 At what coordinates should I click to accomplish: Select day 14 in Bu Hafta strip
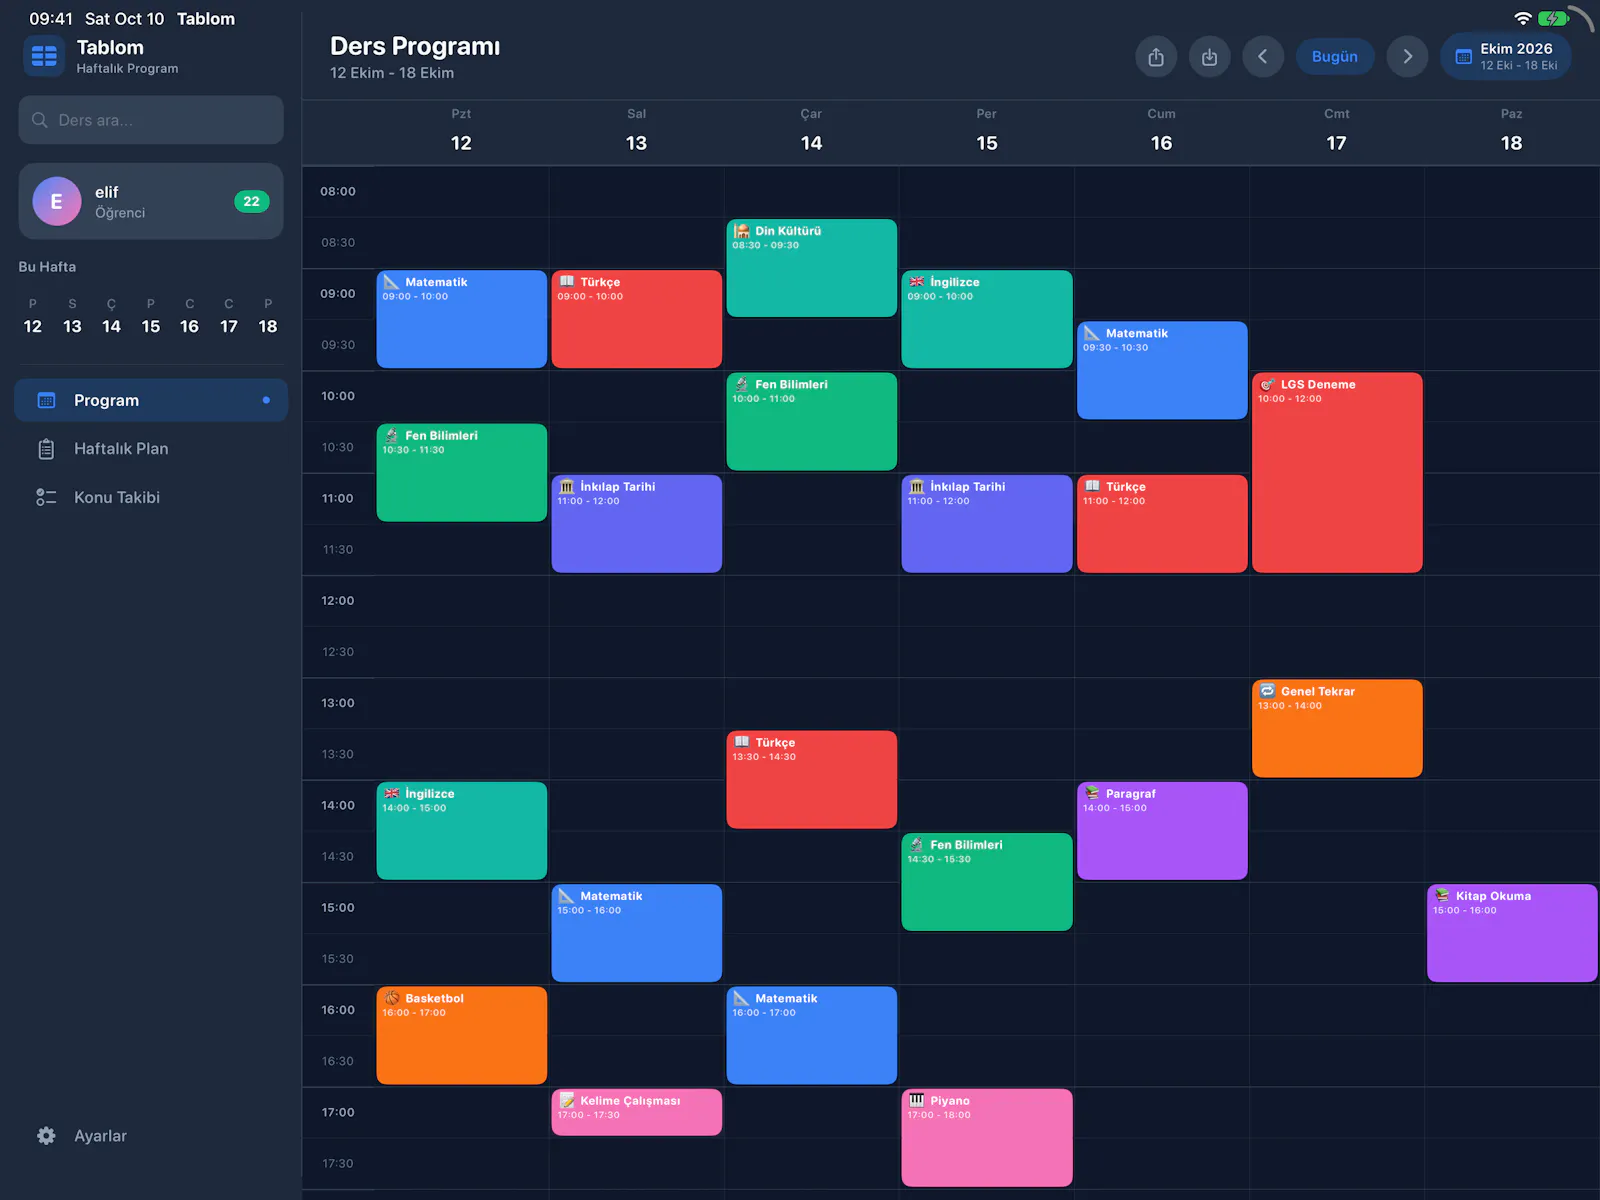111,316
